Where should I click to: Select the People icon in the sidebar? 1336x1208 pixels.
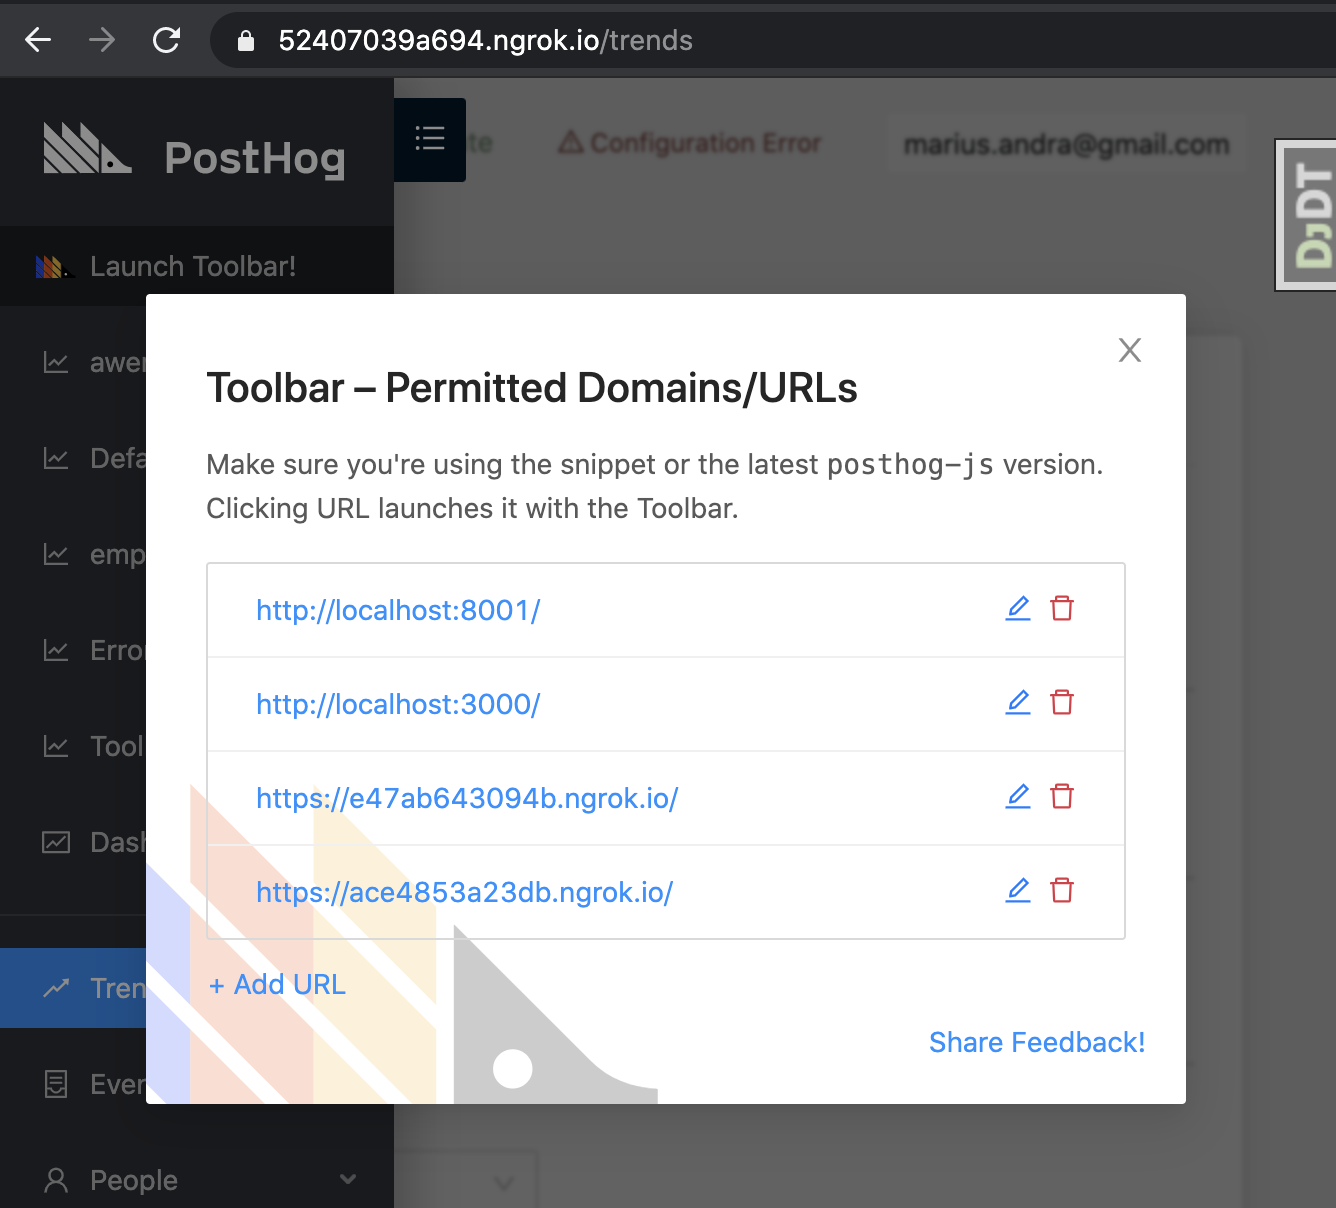pos(55,1180)
